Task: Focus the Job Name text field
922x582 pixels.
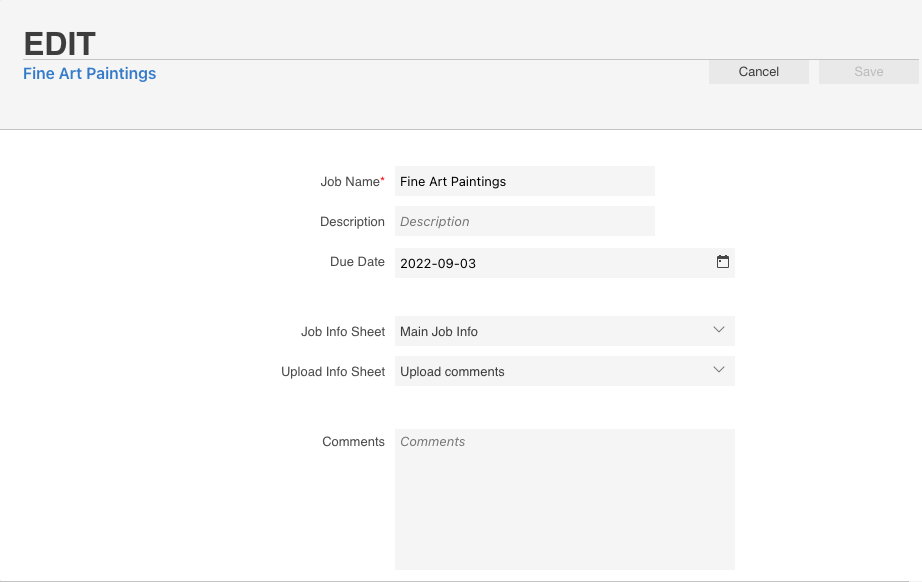Action: coord(525,181)
